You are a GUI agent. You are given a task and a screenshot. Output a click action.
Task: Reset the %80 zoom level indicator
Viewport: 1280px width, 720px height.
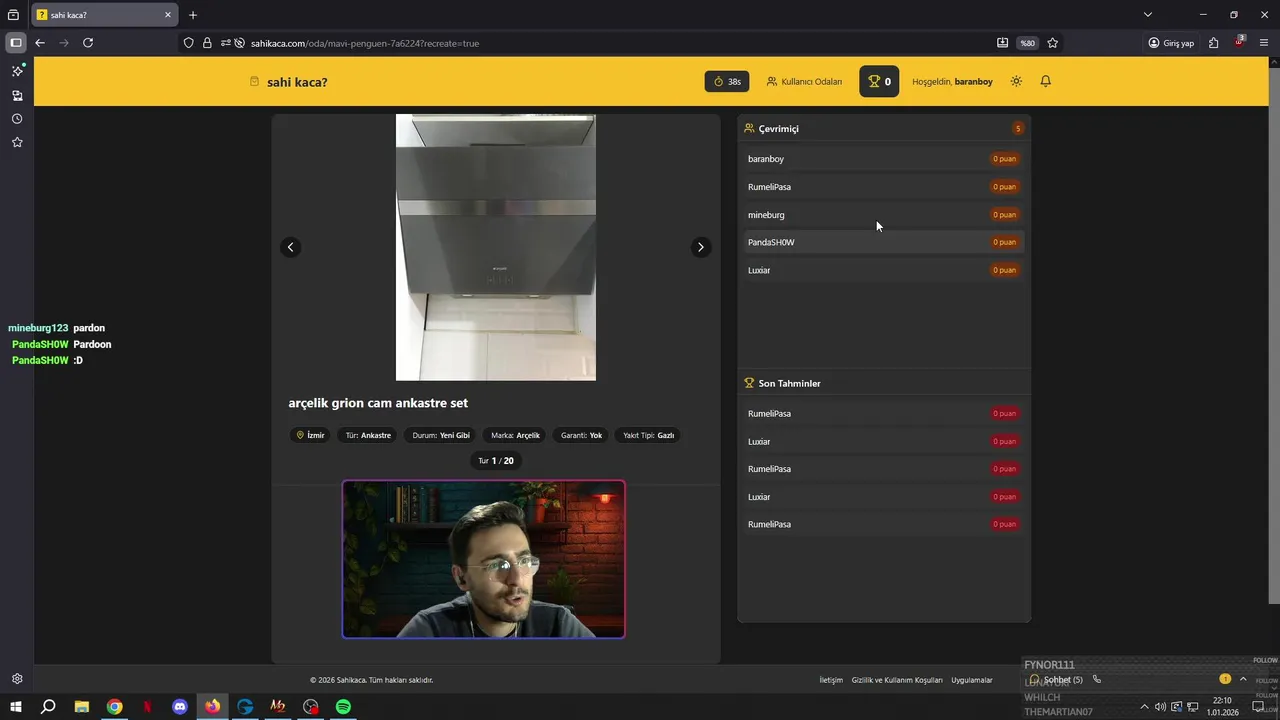click(x=1027, y=43)
